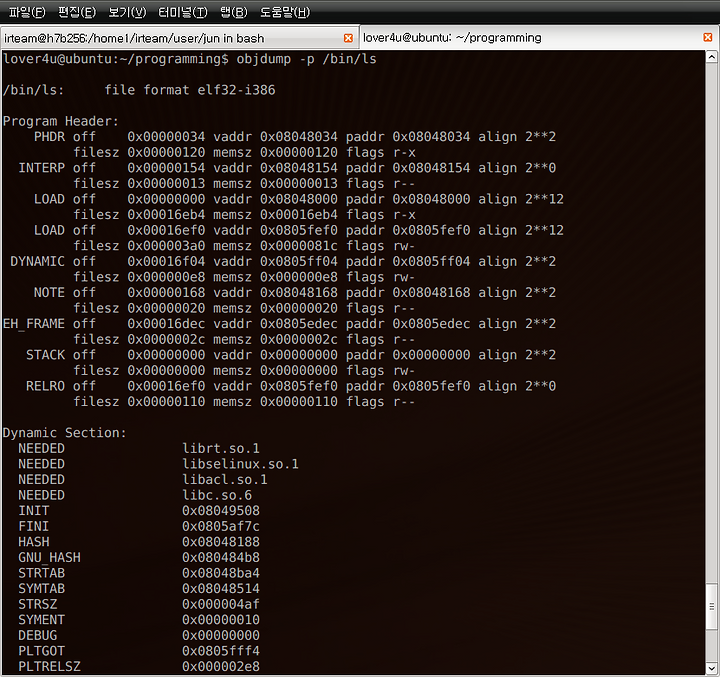
Task: Click the 'objdump -p /bin/ls' command text
Action: pos(306,59)
